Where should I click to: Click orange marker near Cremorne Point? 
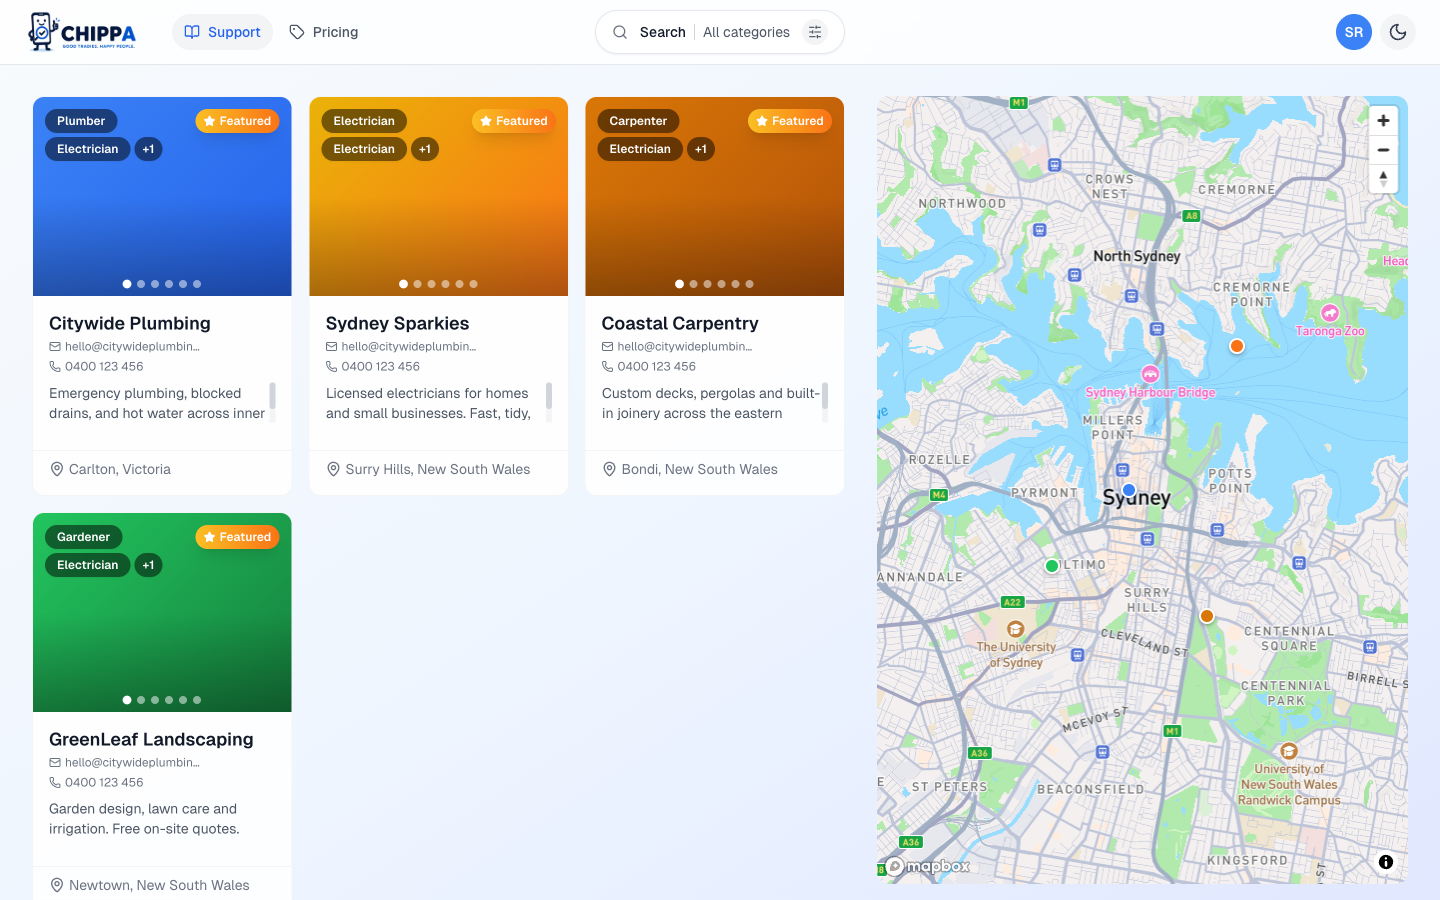(1237, 346)
